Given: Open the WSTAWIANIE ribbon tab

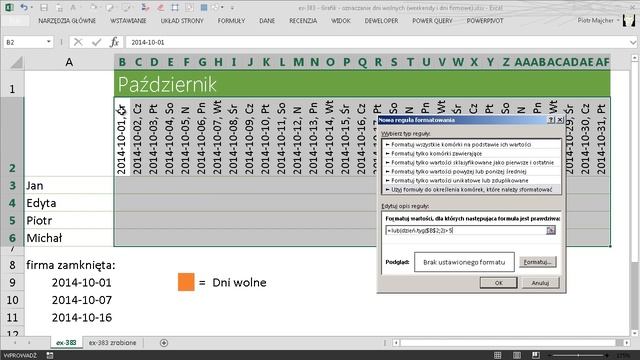Looking at the screenshot, I should [128, 20].
